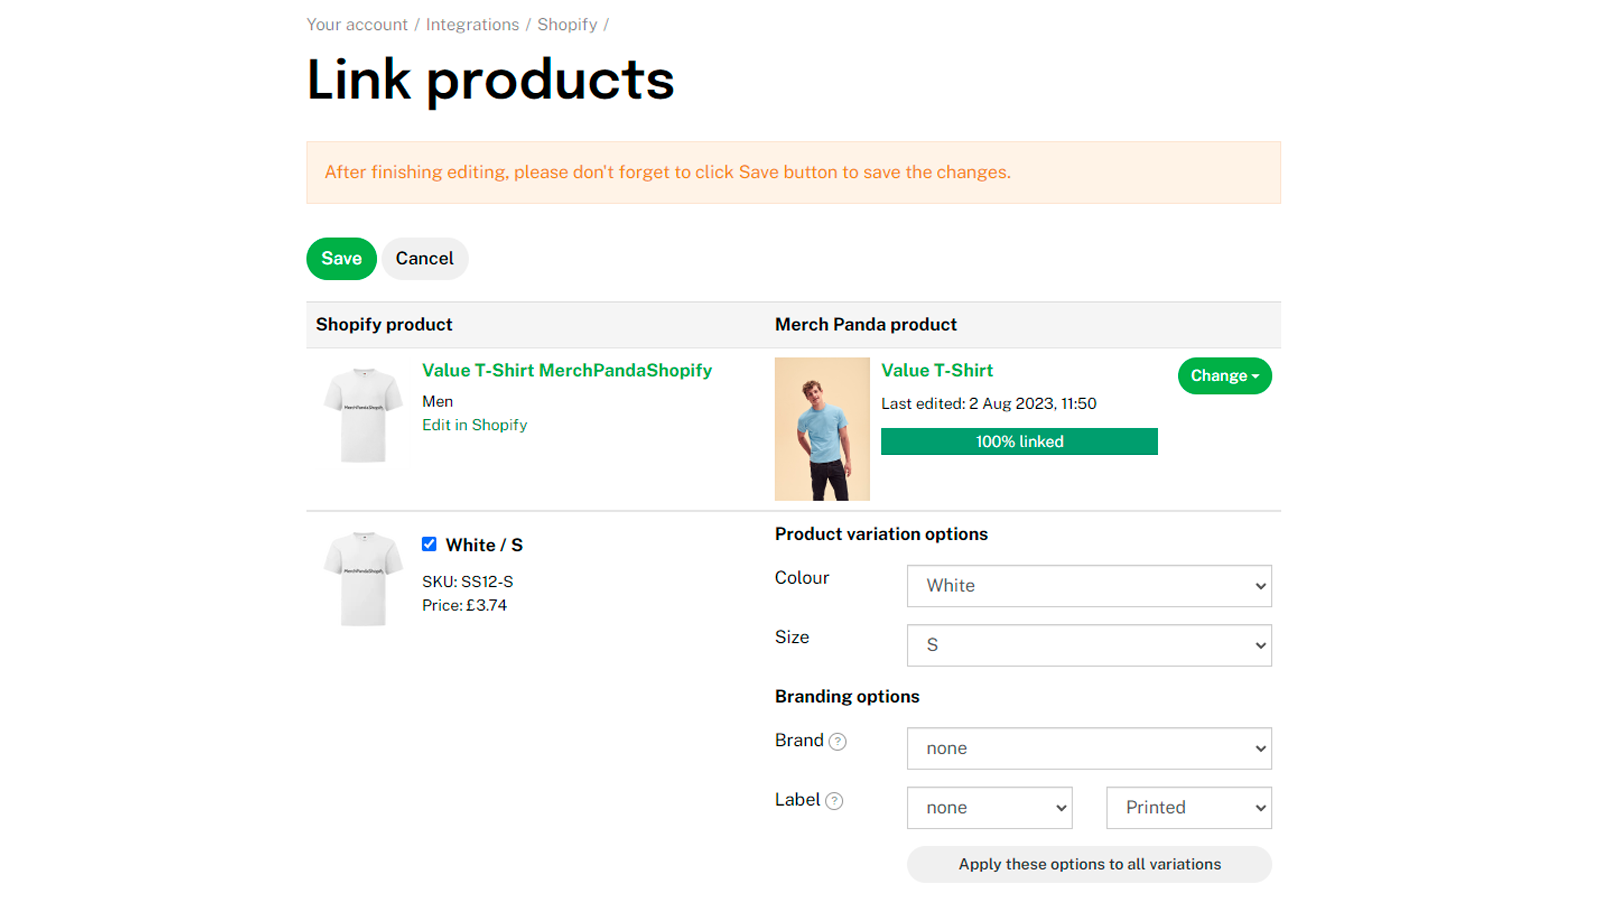The width and height of the screenshot is (1600, 900).
Task: Click the Branding options heading
Action: [x=847, y=696]
